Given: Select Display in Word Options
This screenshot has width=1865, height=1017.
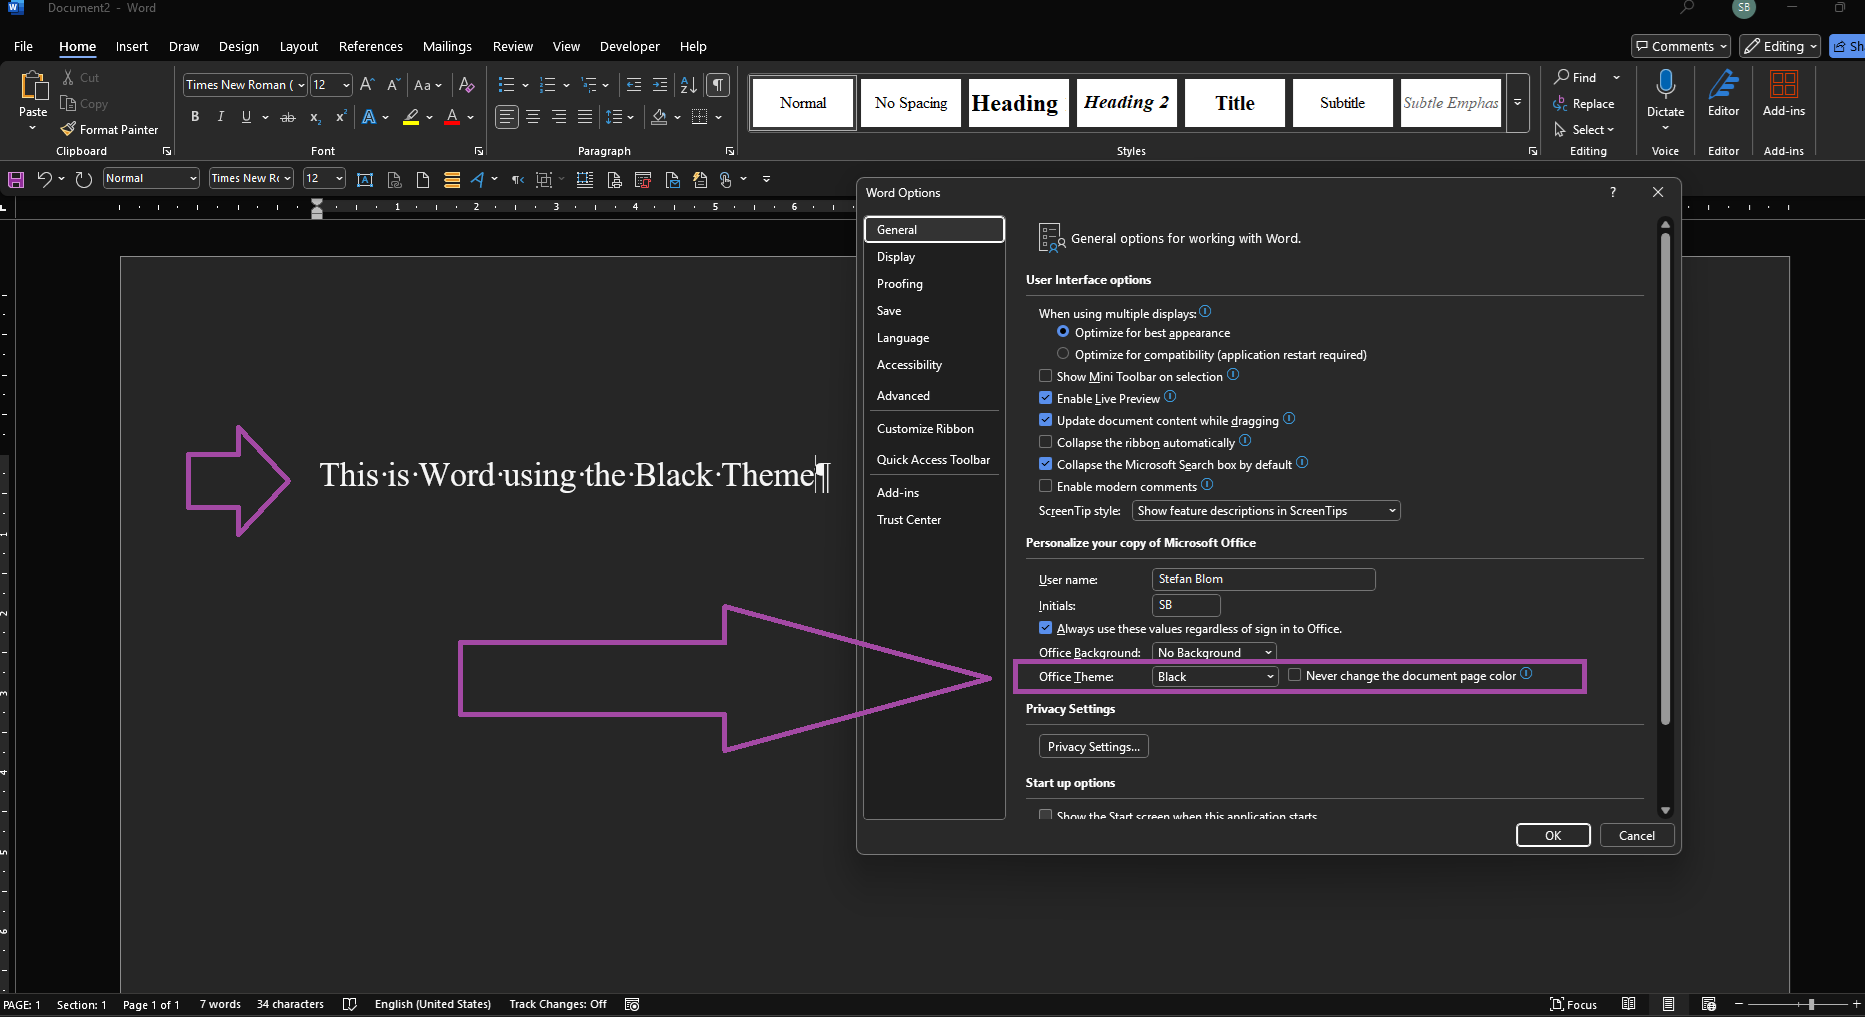Looking at the screenshot, I should (x=934, y=257).
